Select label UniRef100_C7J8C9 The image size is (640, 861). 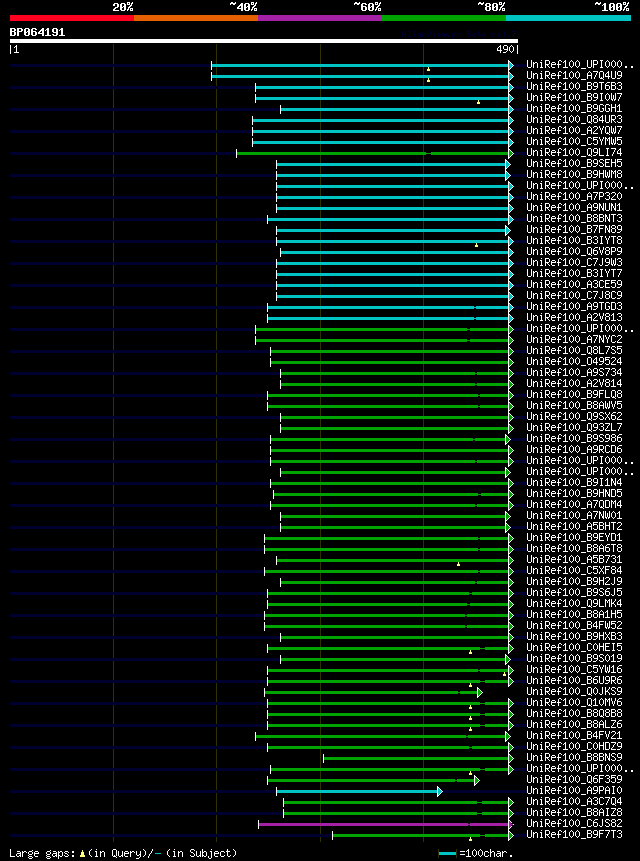[574, 295]
